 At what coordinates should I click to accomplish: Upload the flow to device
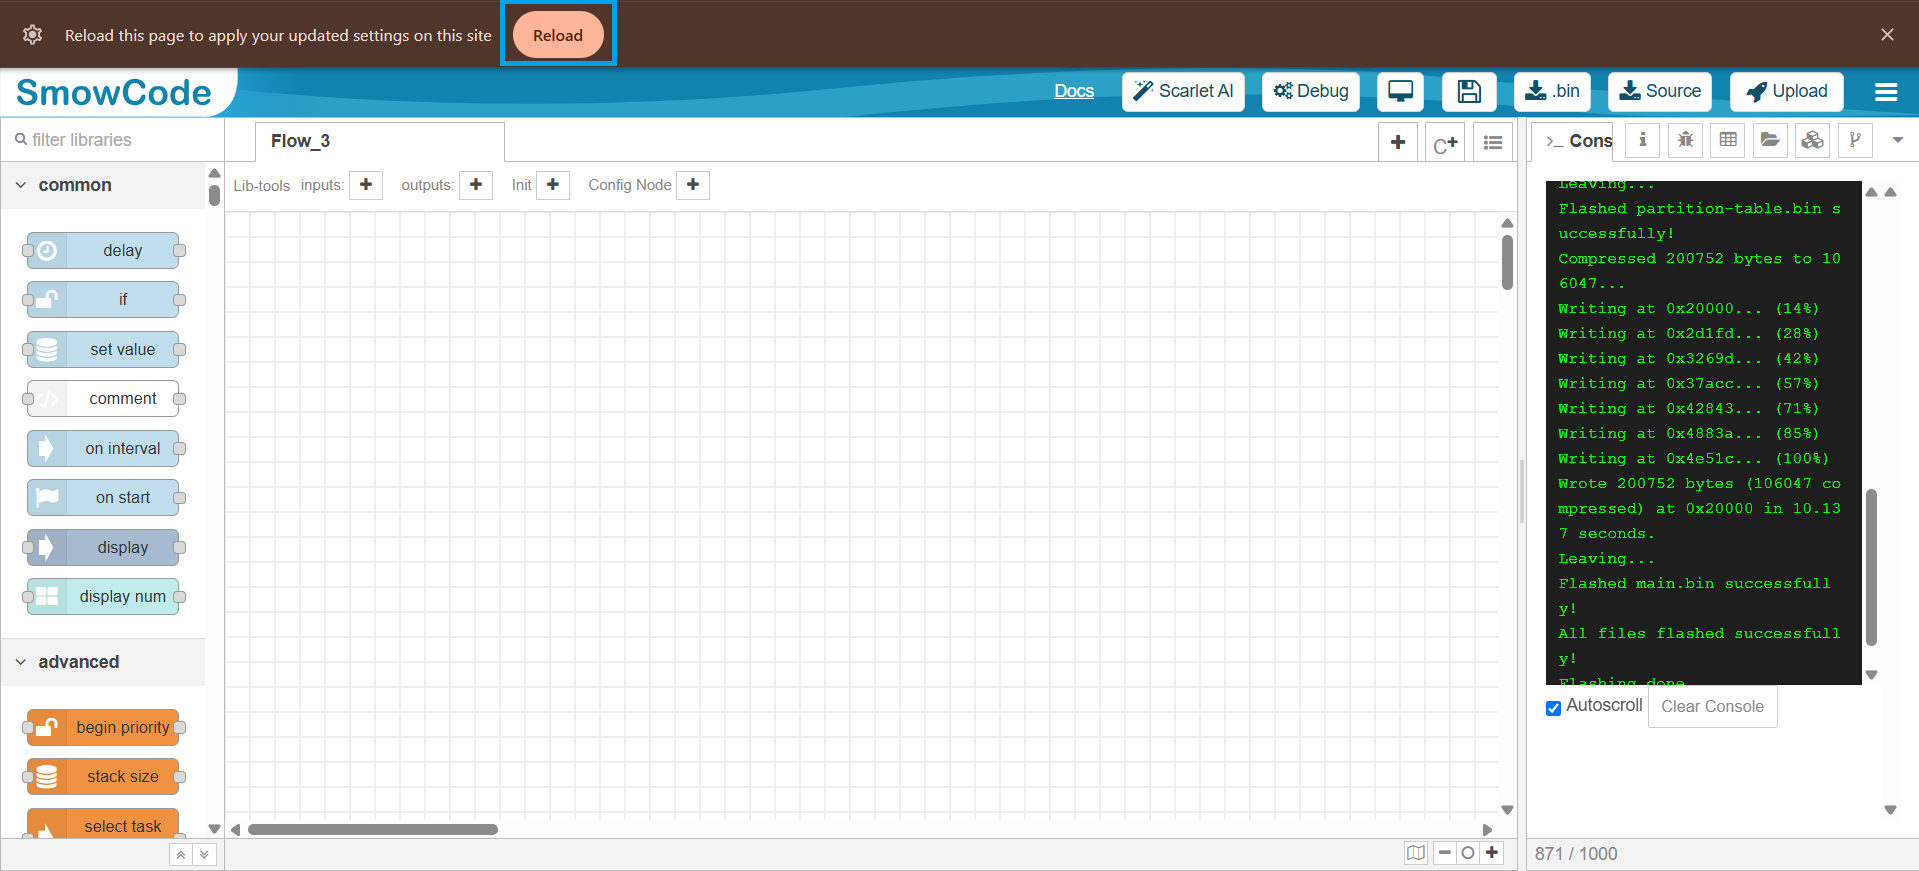(x=1787, y=91)
